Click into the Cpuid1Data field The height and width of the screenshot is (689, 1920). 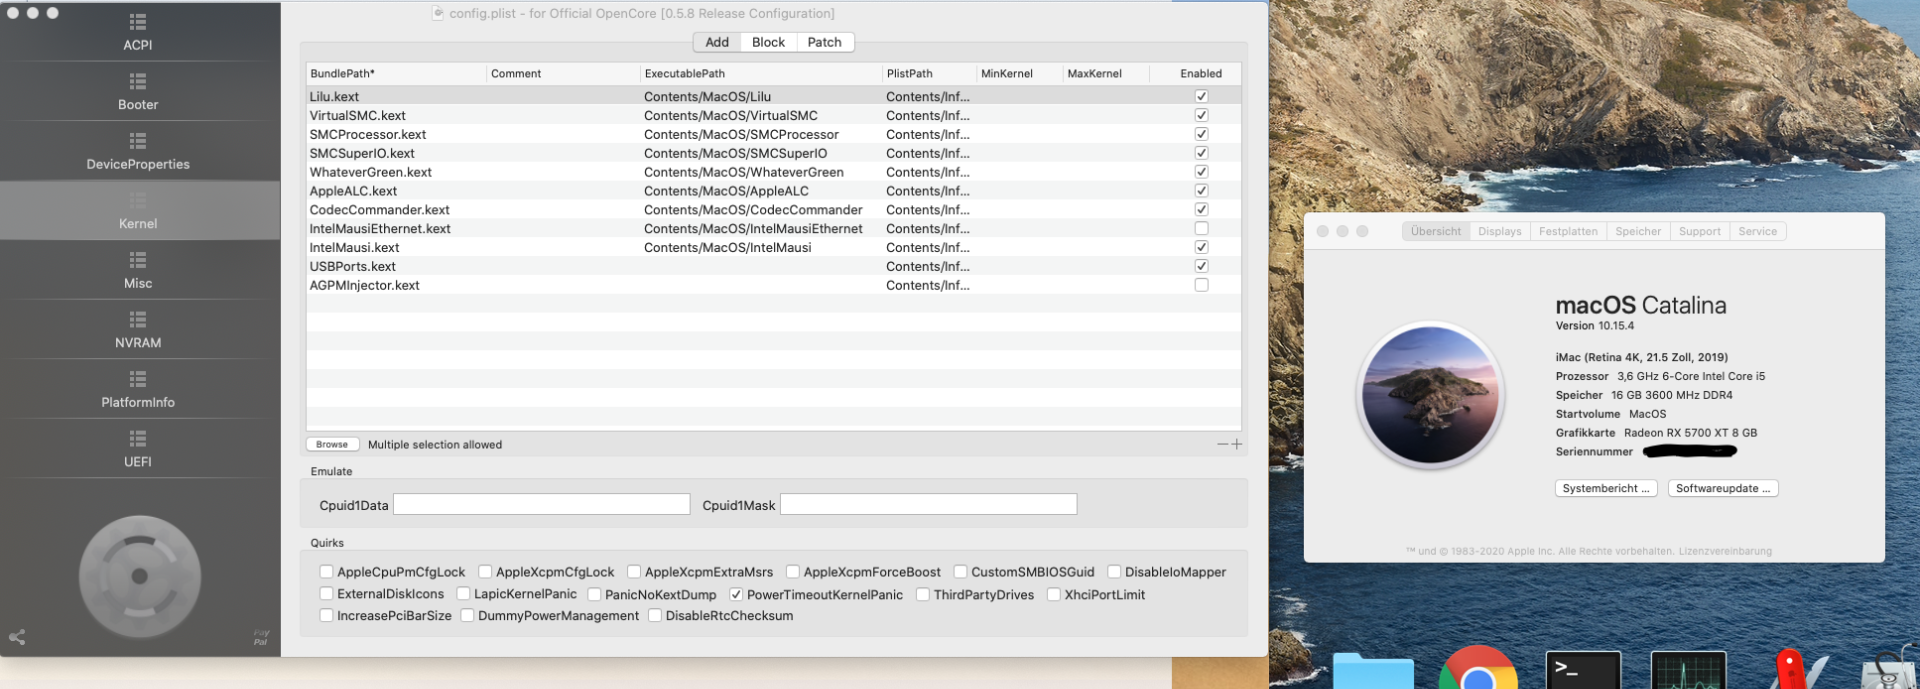click(x=542, y=504)
